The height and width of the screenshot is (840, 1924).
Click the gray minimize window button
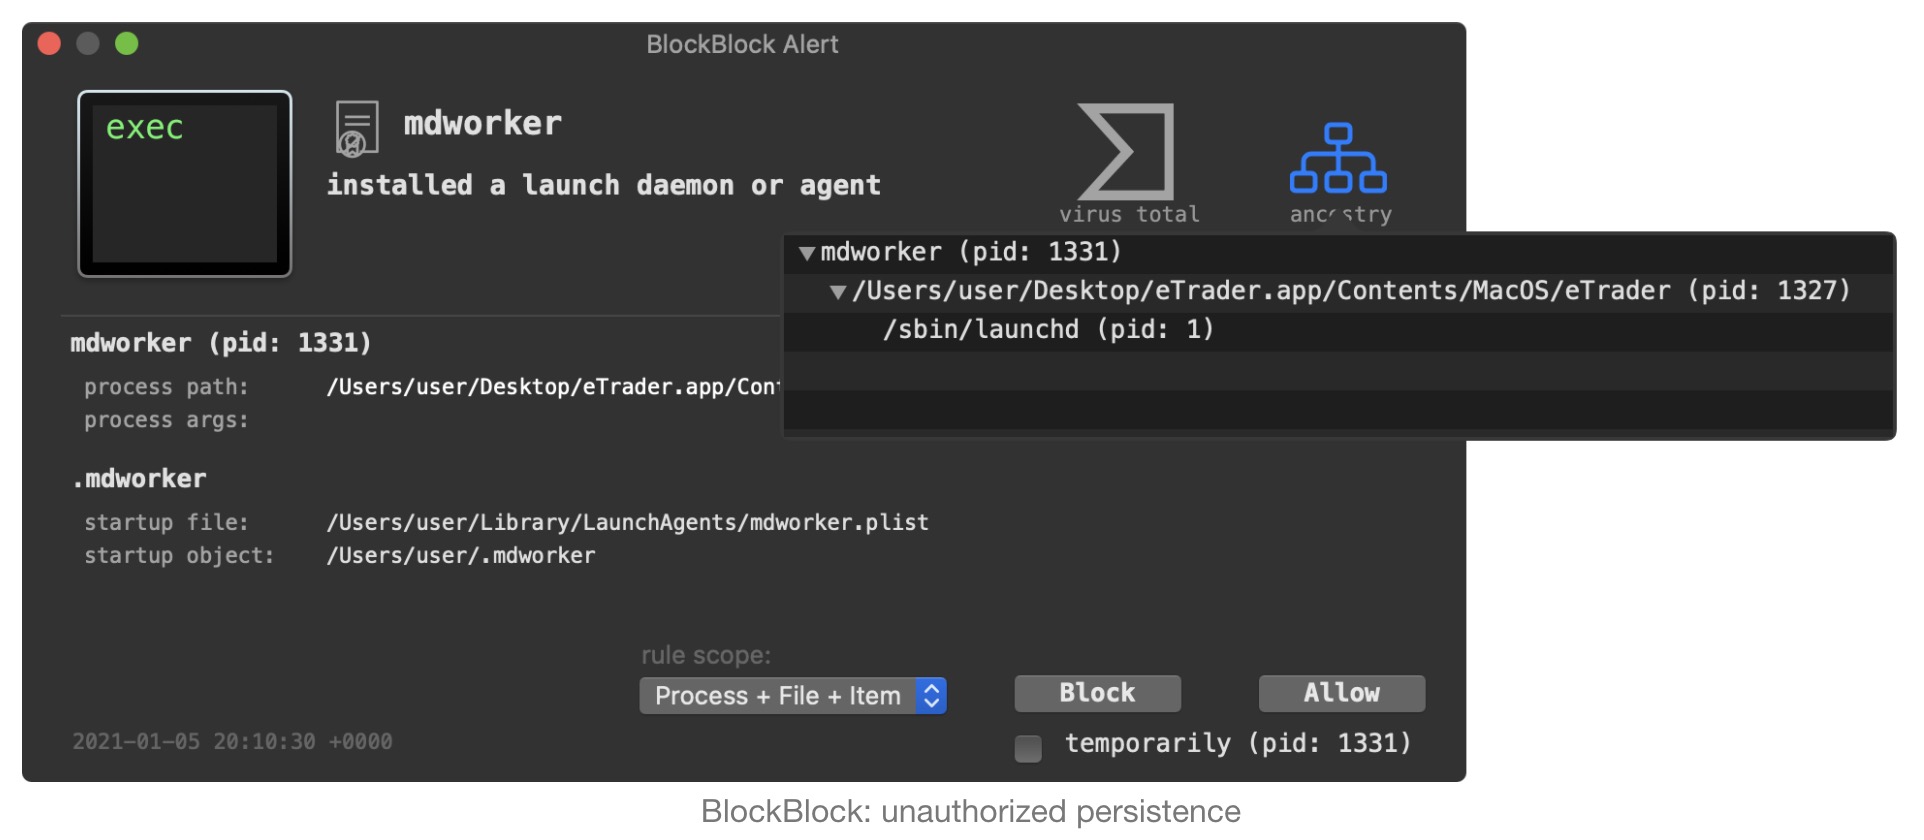pyautogui.click(x=88, y=44)
